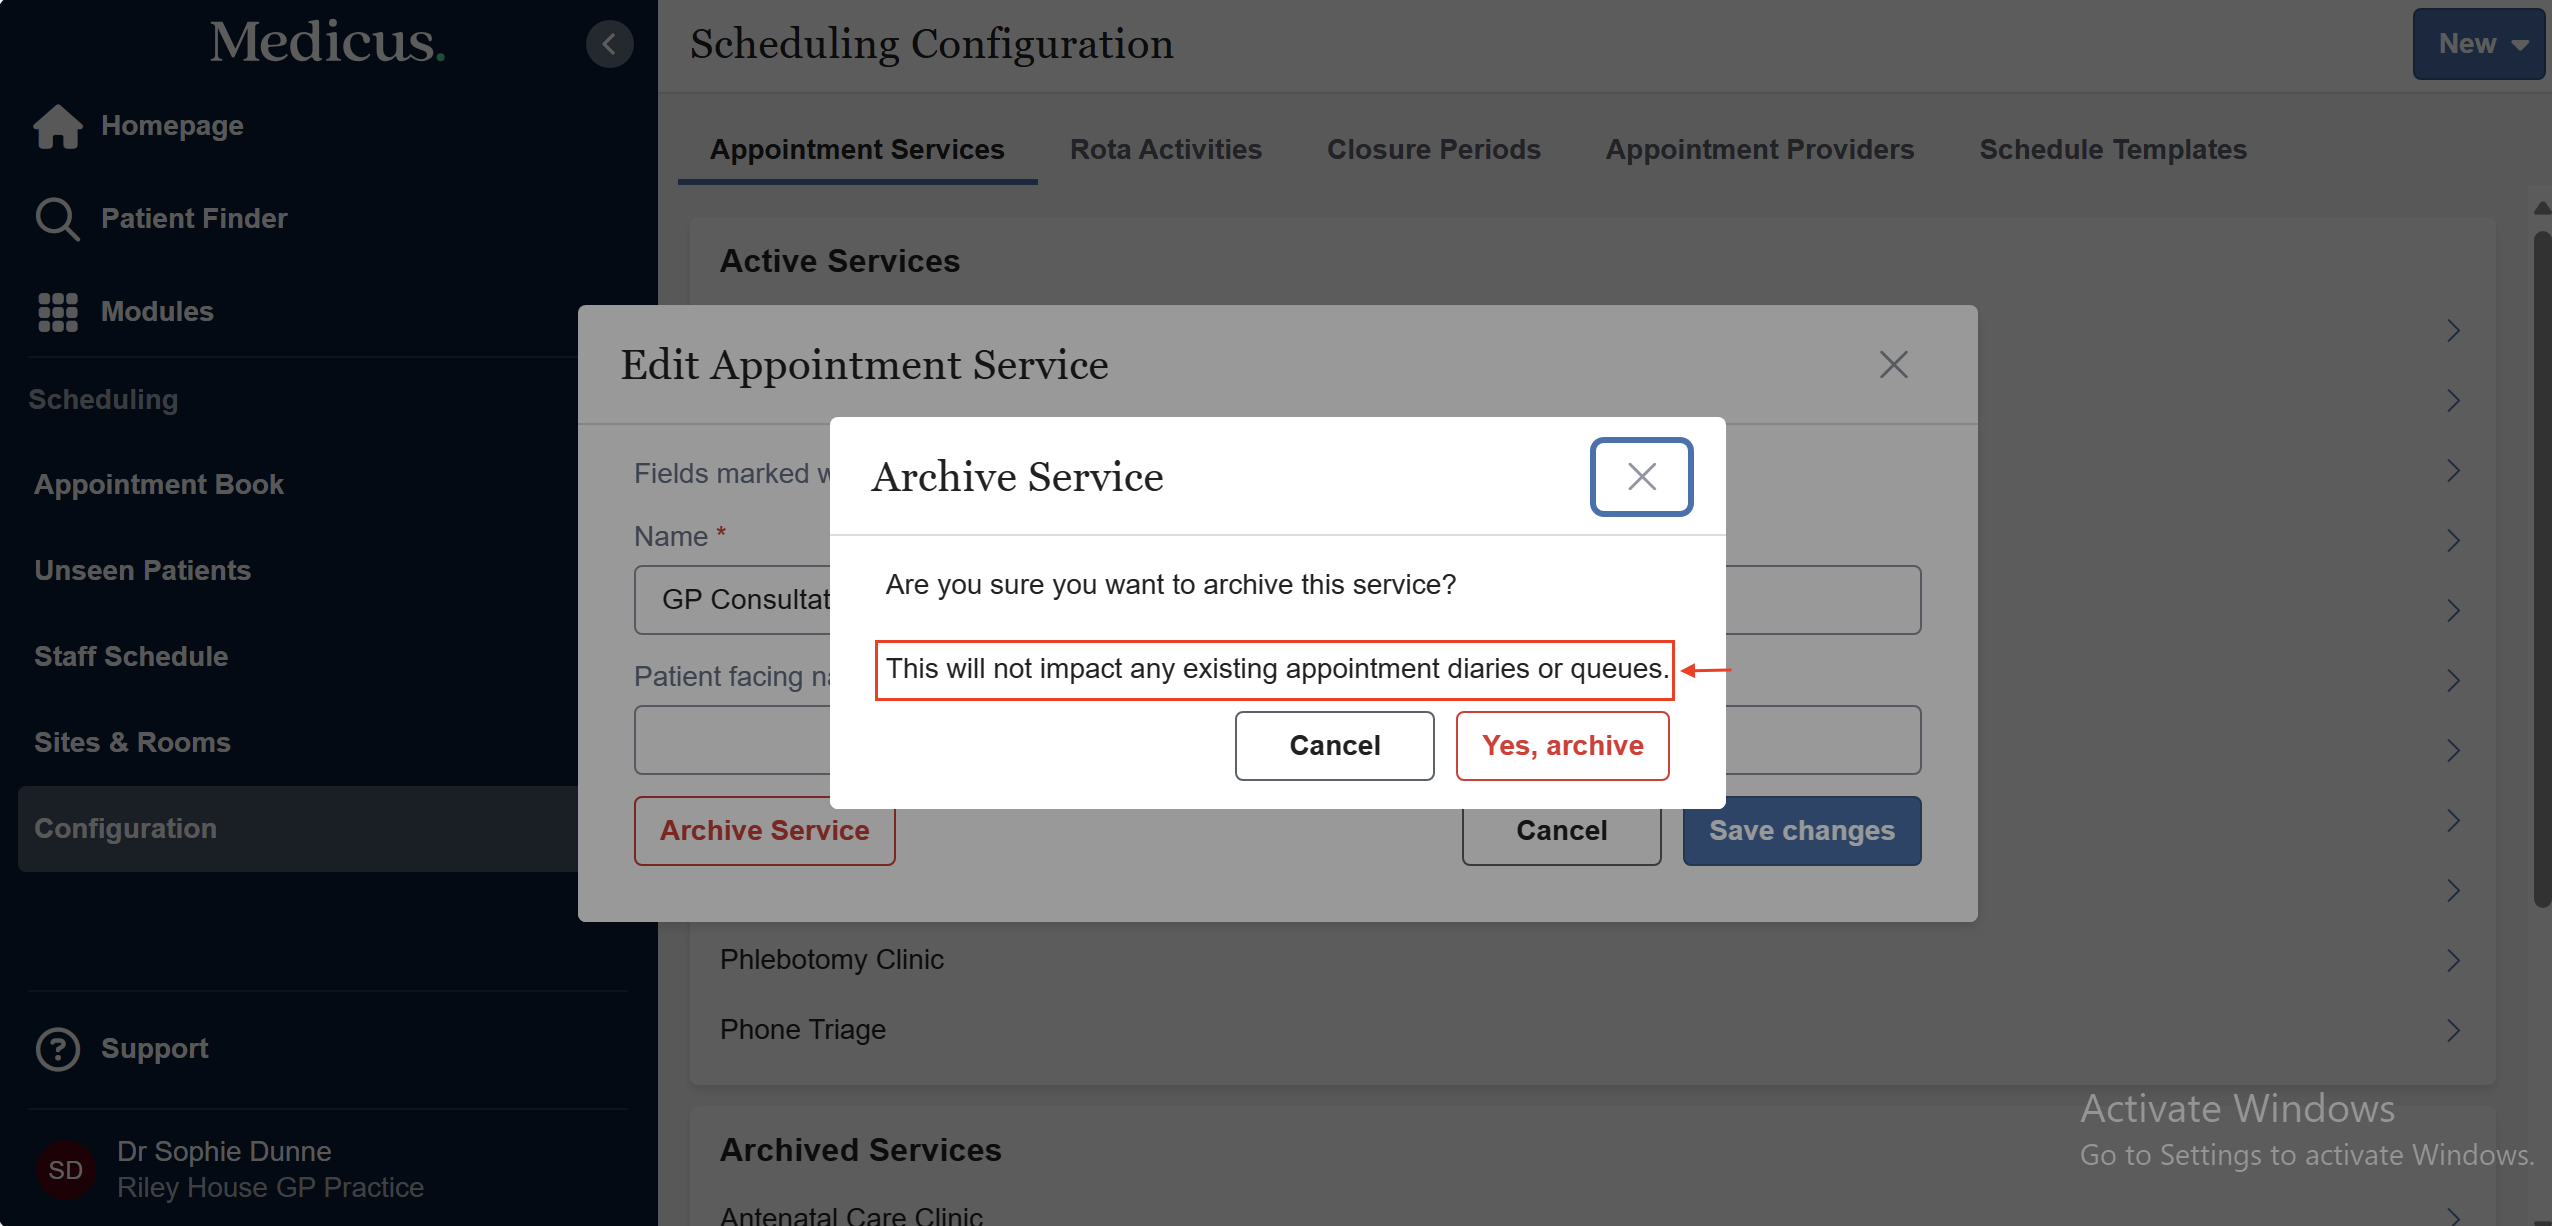Cancel the Archive Service confirmation
Screen dimensions: 2552x1226
click(1334, 746)
